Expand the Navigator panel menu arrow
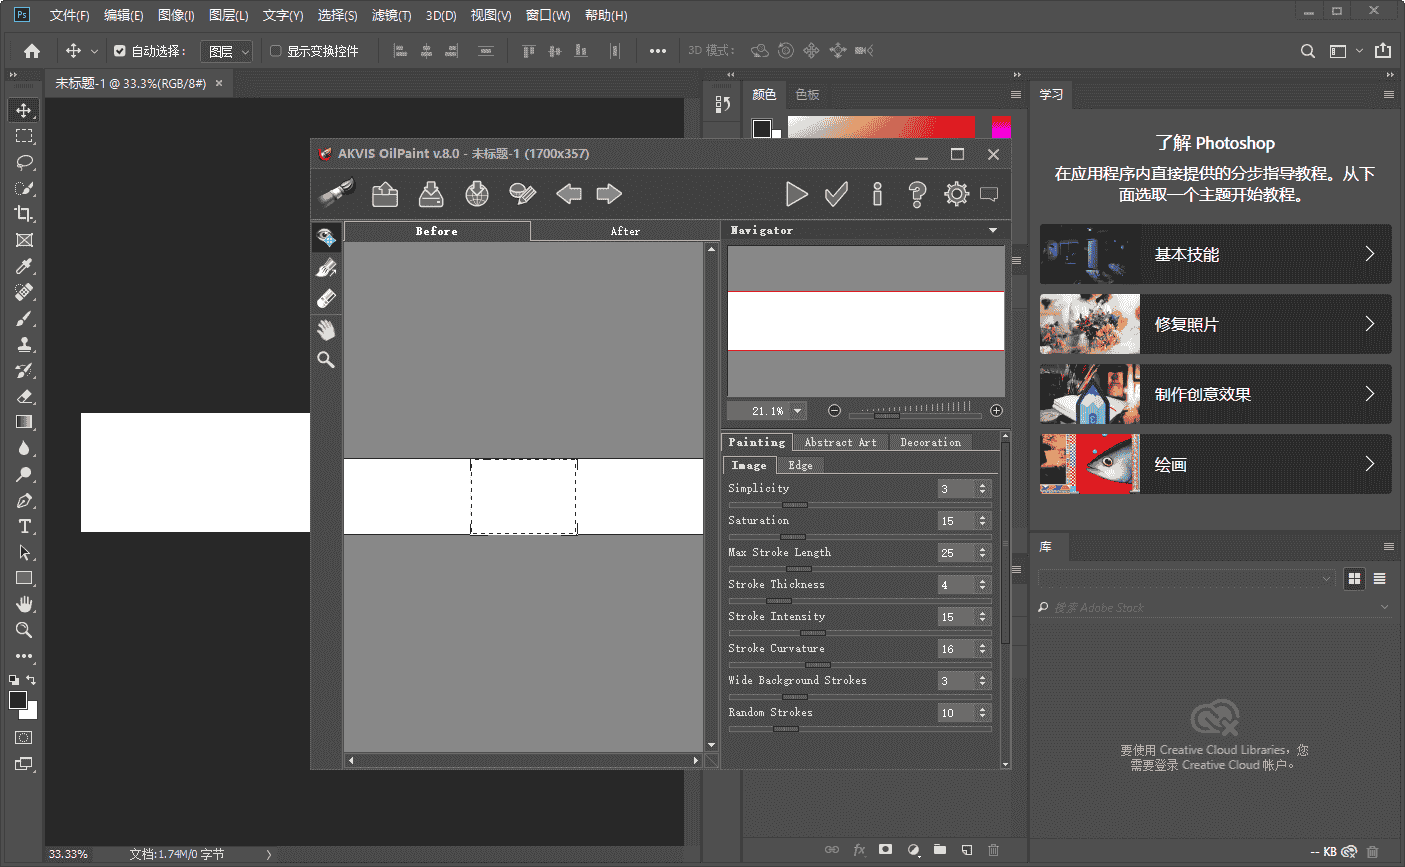Viewport: 1405px width, 867px height. click(992, 230)
